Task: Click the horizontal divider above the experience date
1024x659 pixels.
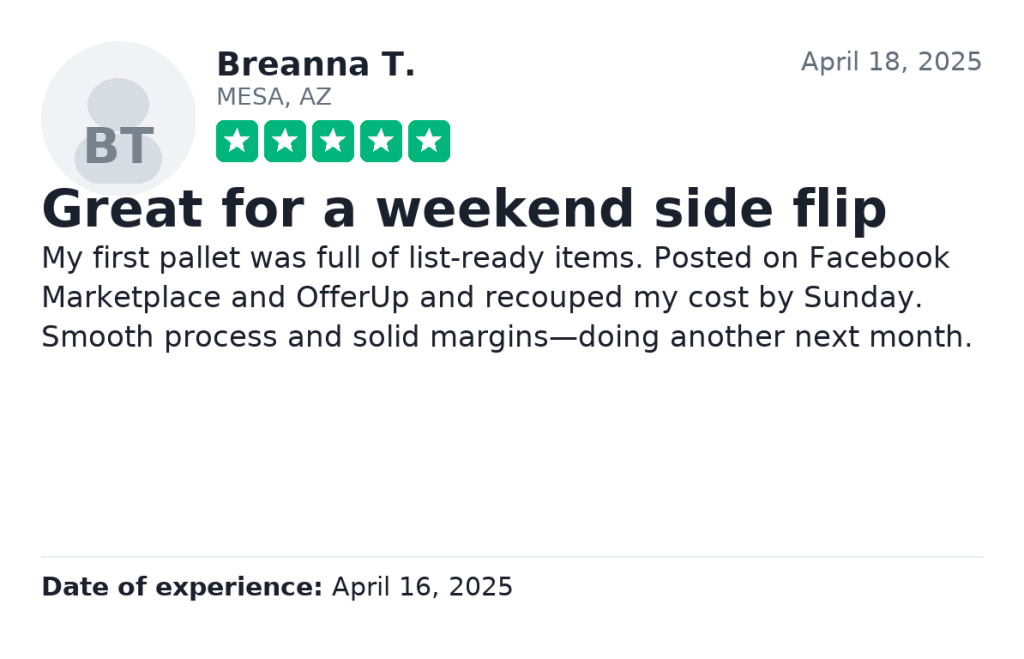Action: (512, 557)
